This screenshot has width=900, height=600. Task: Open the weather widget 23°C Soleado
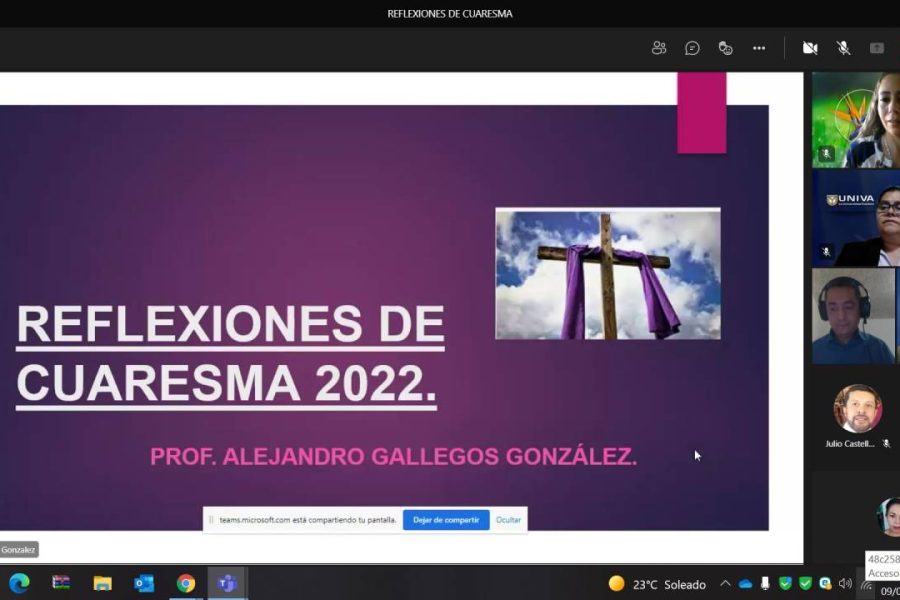(657, 584)
